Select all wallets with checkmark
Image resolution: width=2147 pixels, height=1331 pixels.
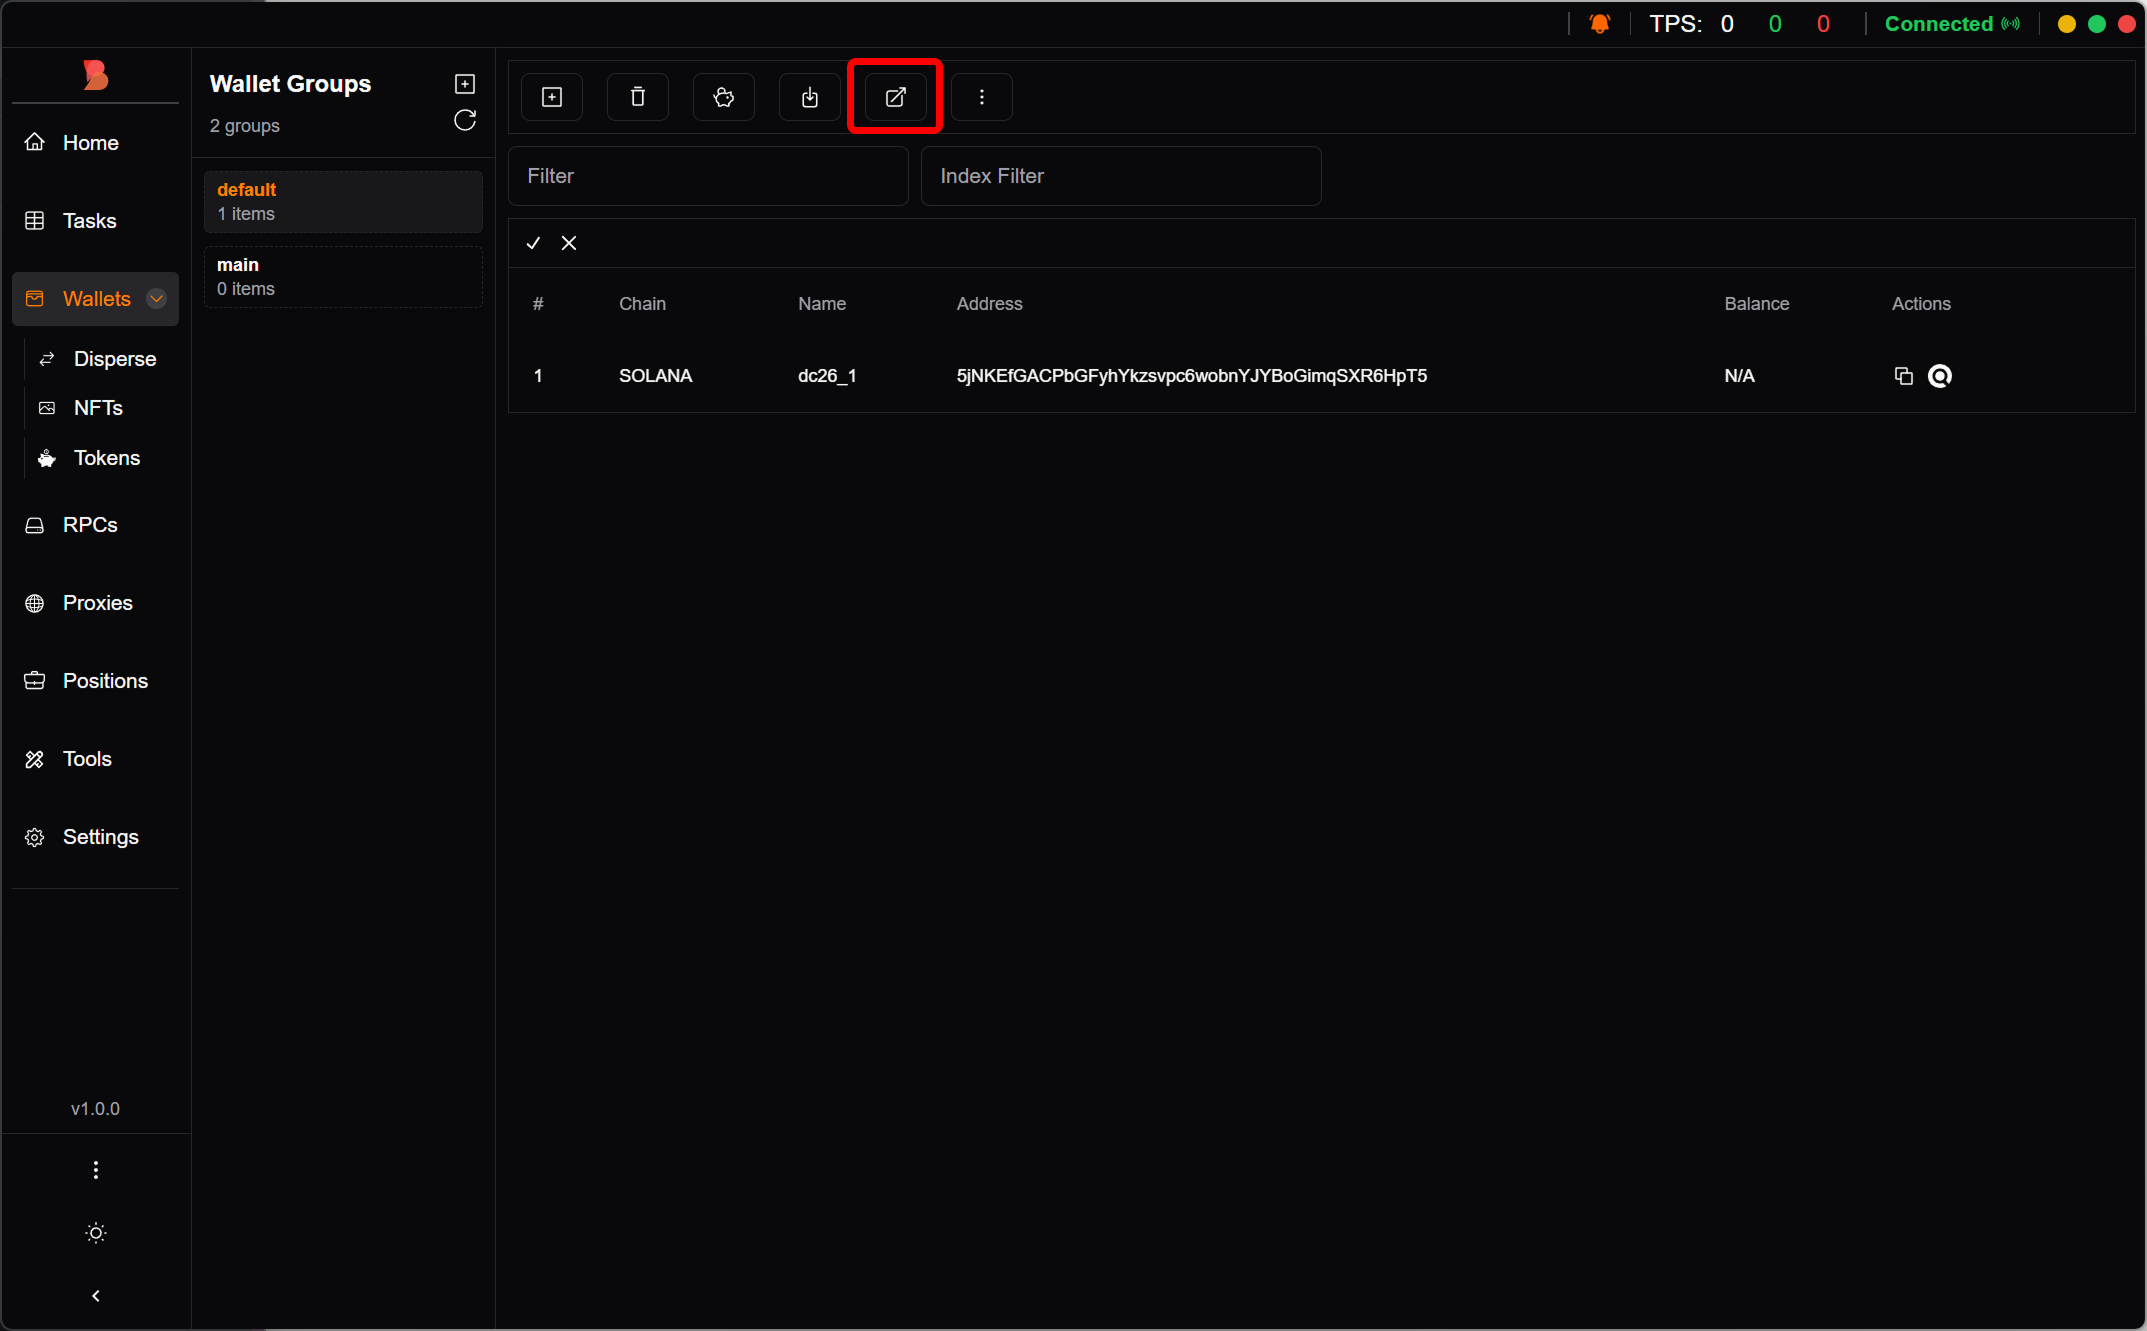click(x=533, y=243)
